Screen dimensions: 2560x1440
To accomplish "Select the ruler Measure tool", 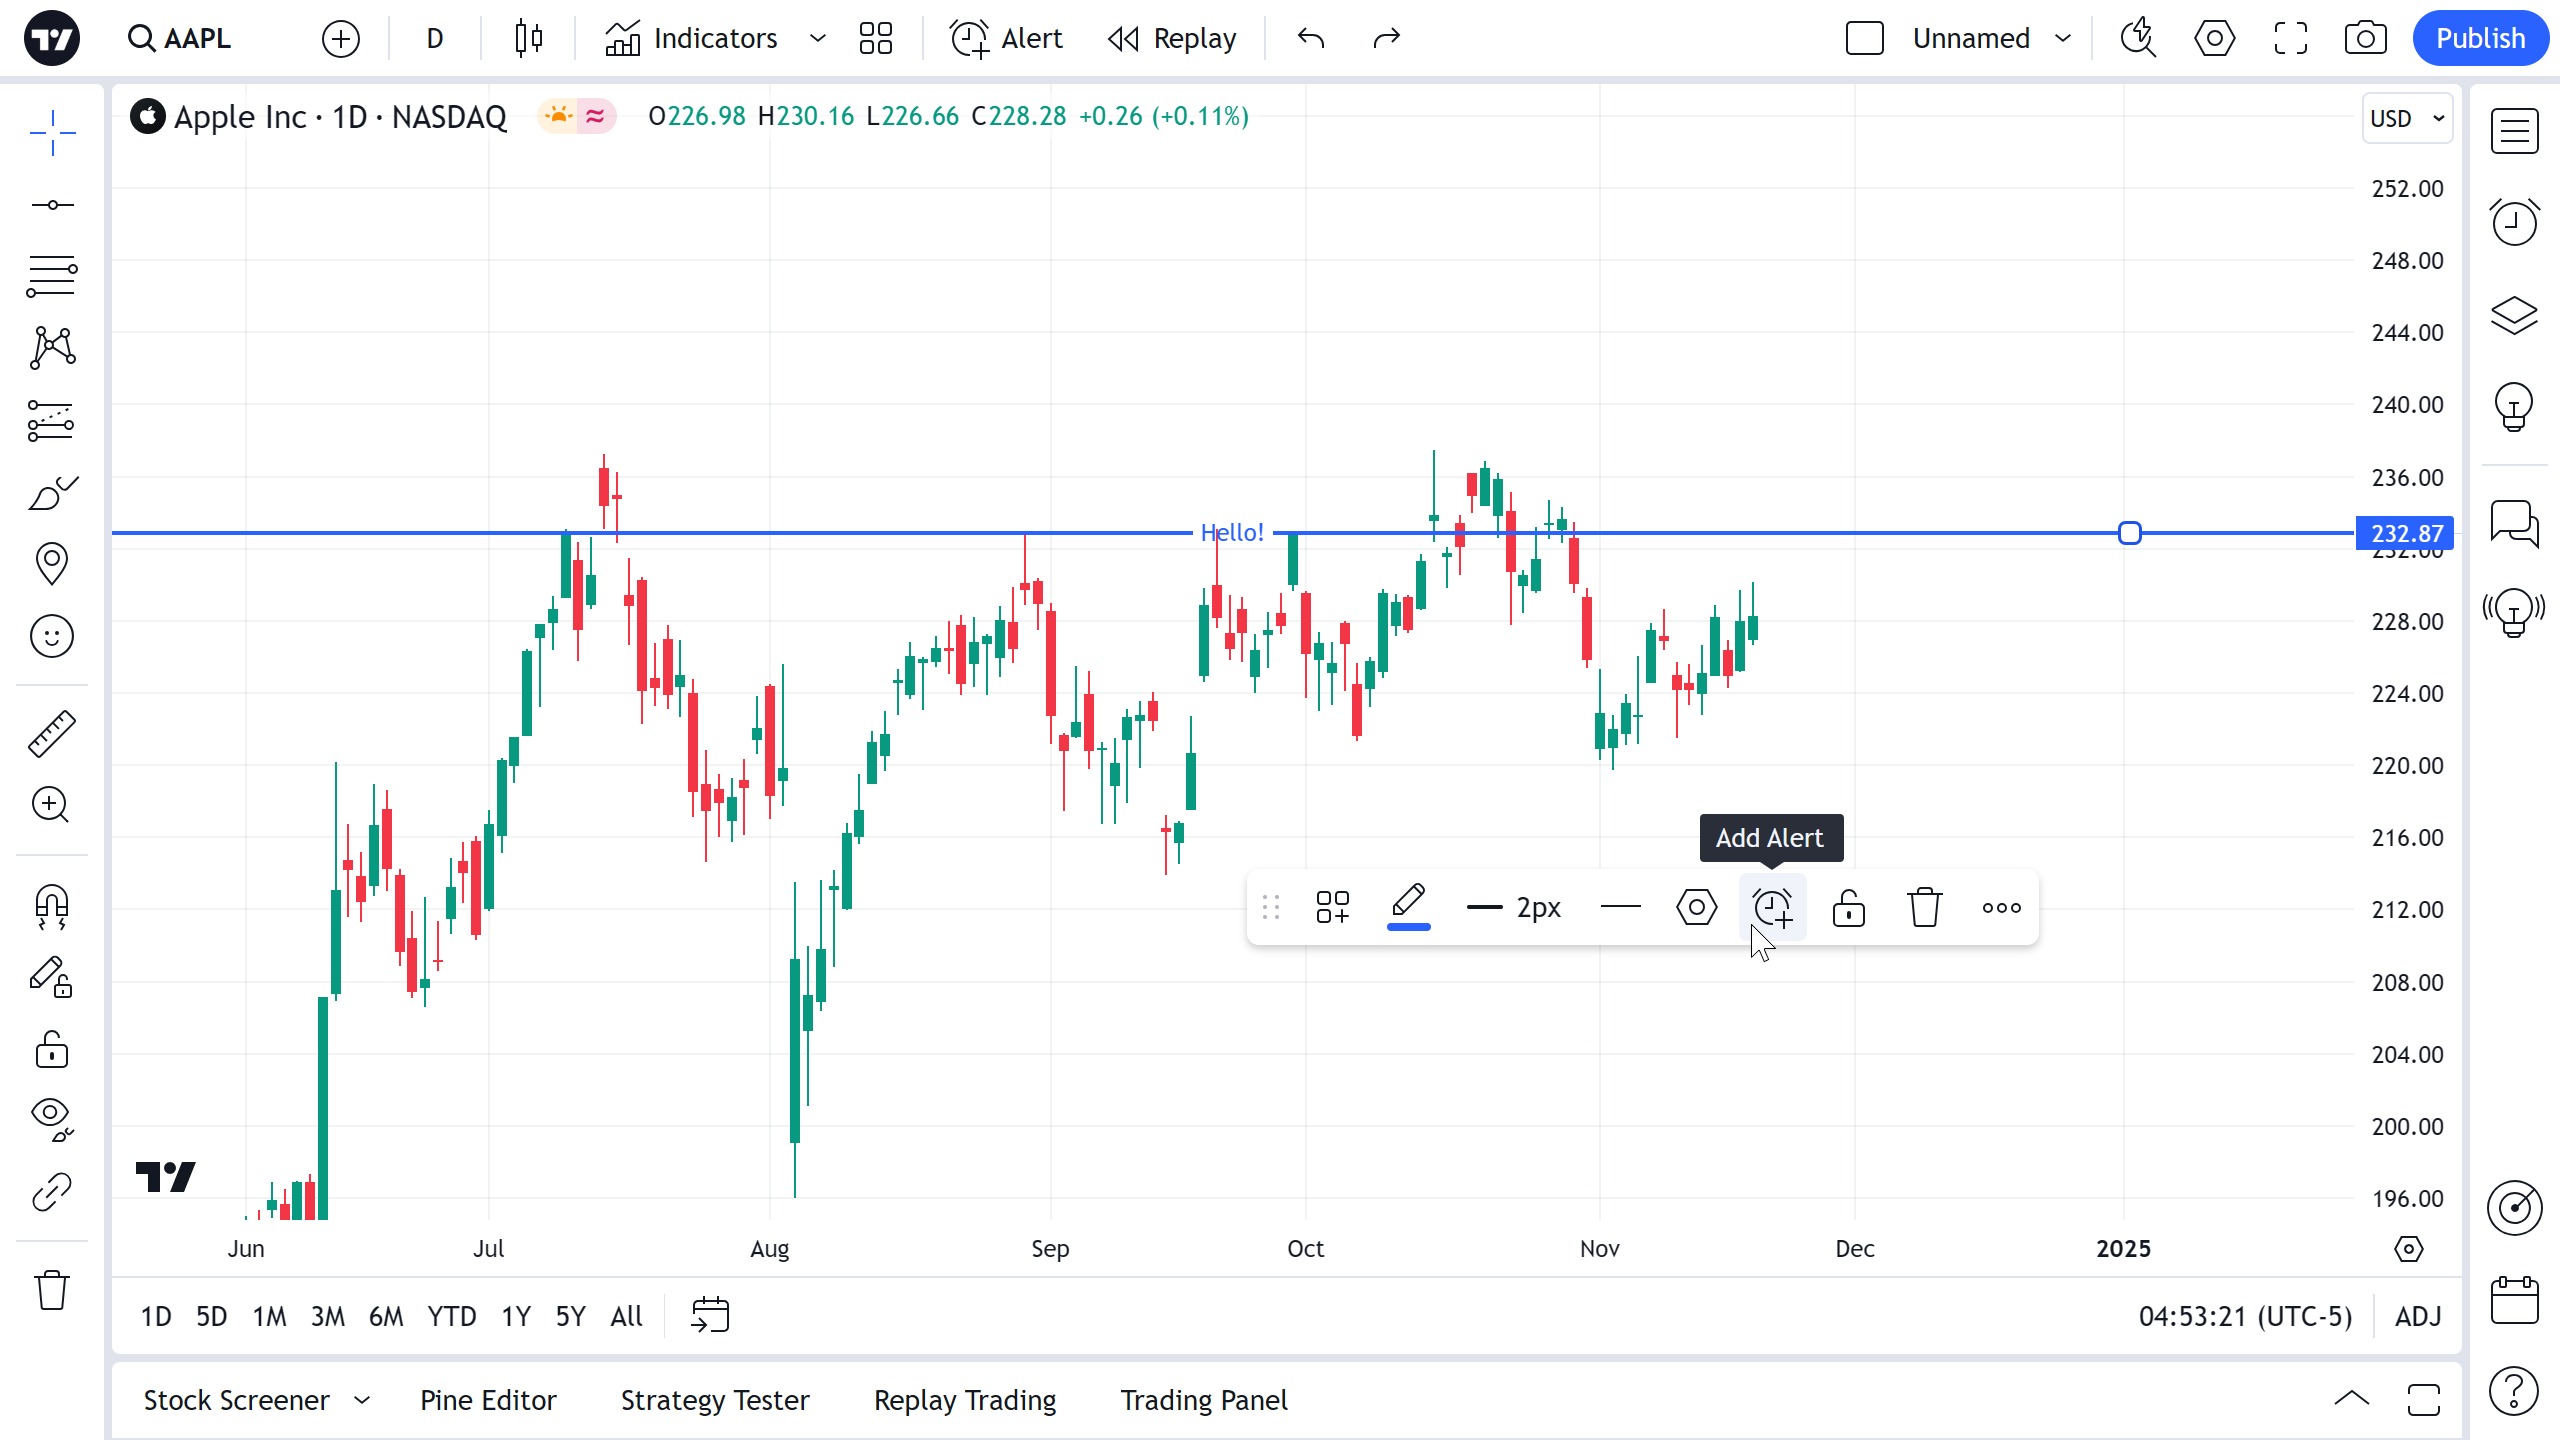I will point(52,733).
